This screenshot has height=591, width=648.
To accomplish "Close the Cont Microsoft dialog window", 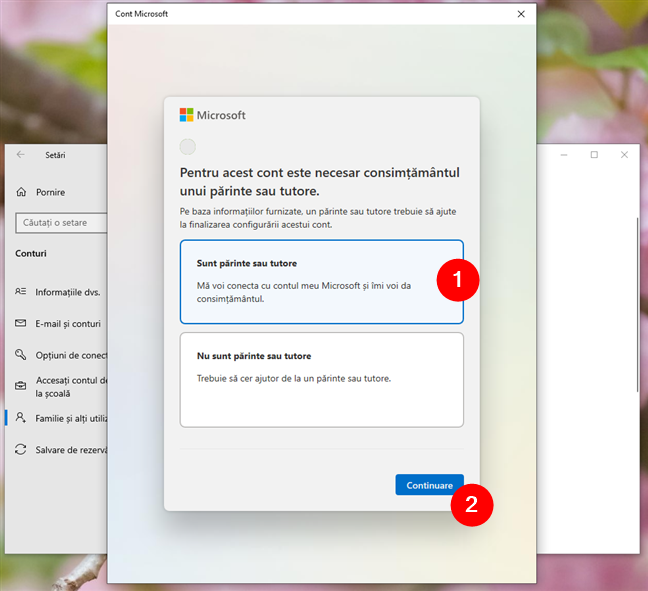I will pos(520,14).
